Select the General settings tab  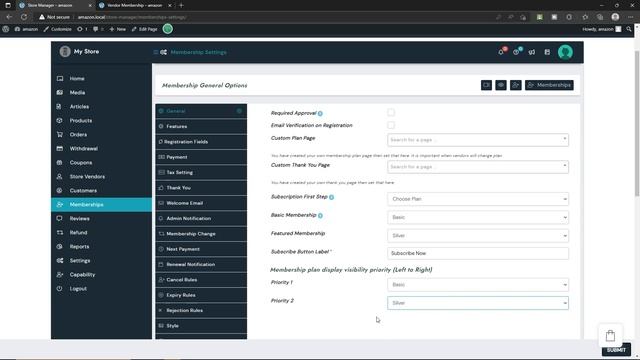(x=201, y=111)
